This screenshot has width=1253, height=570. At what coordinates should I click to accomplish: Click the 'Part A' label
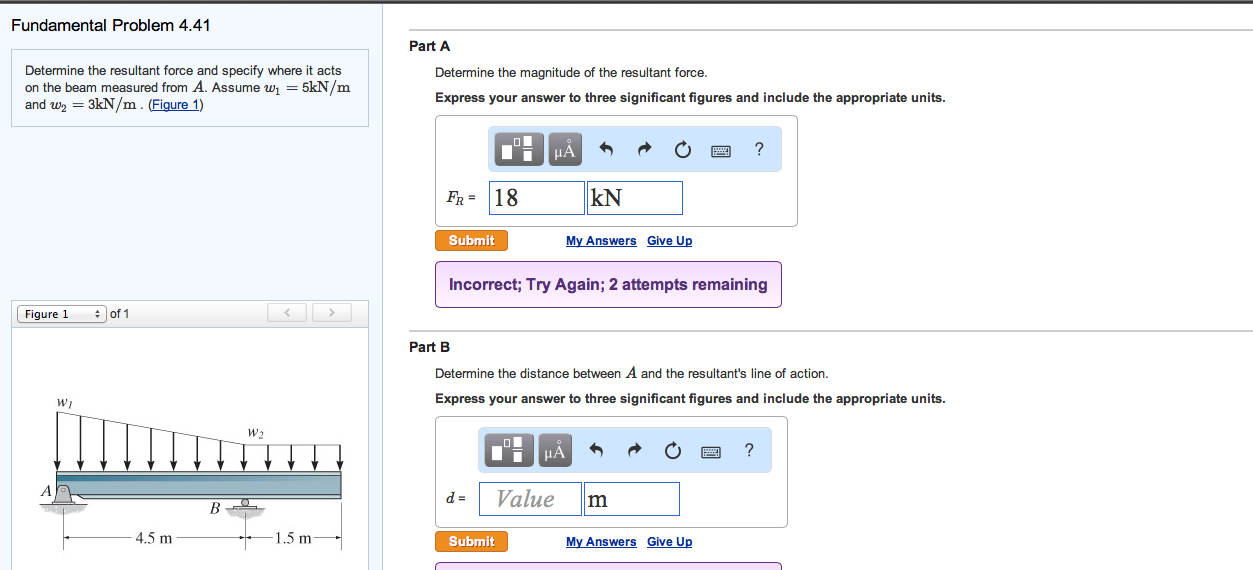pos(430,46)
